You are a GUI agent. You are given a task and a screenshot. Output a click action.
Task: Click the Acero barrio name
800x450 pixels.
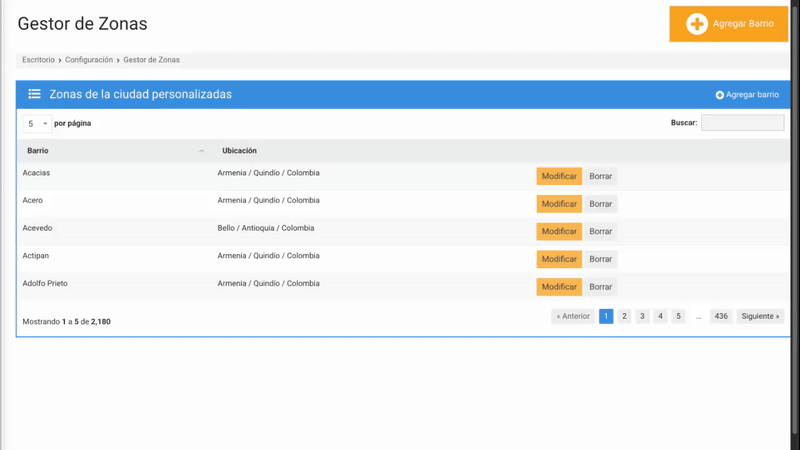click(x=33, y=201)
